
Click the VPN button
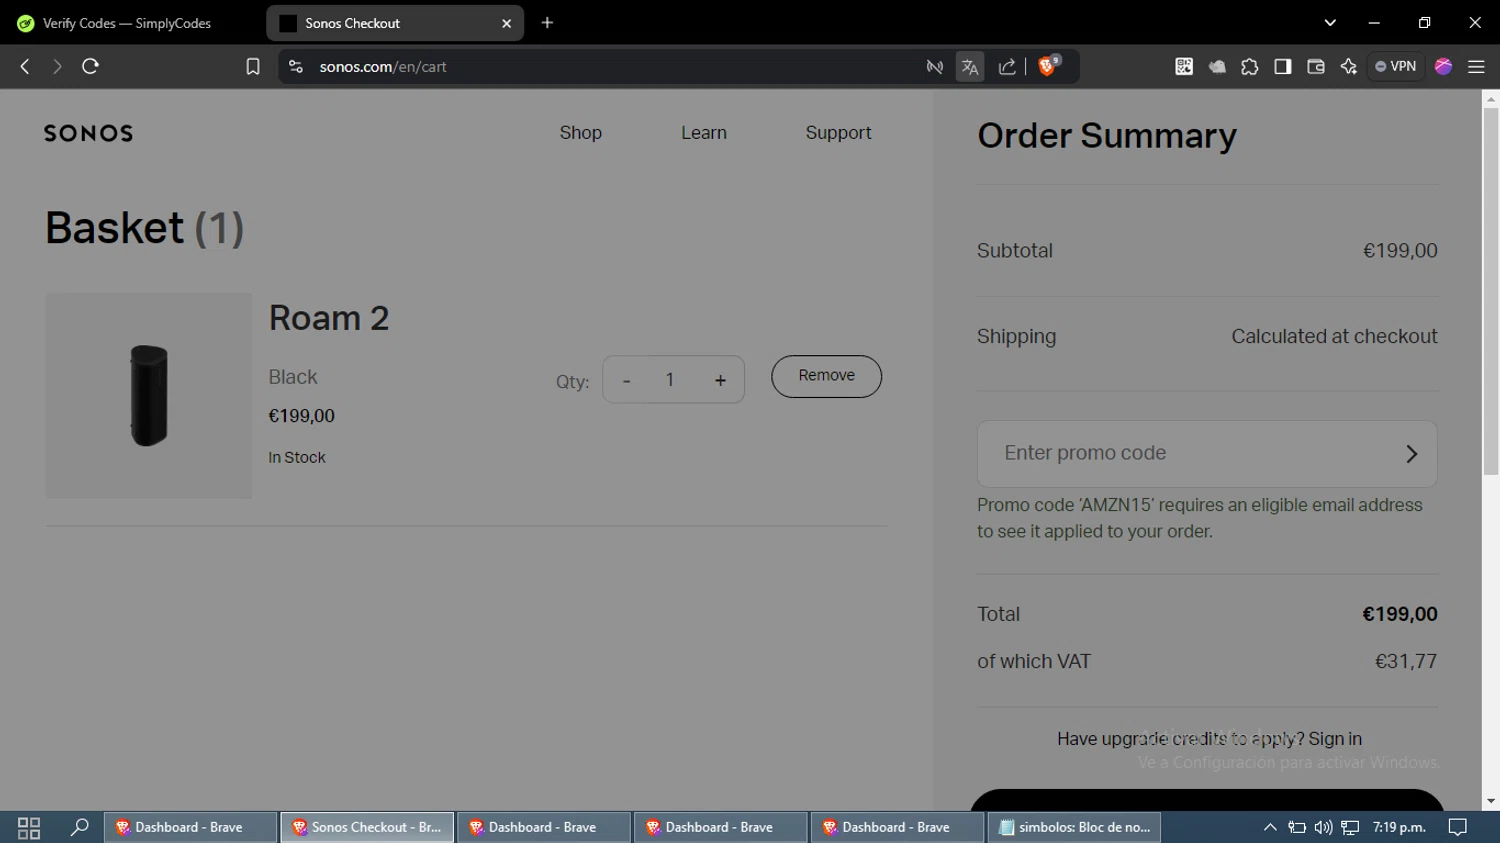pos(1396,67)
